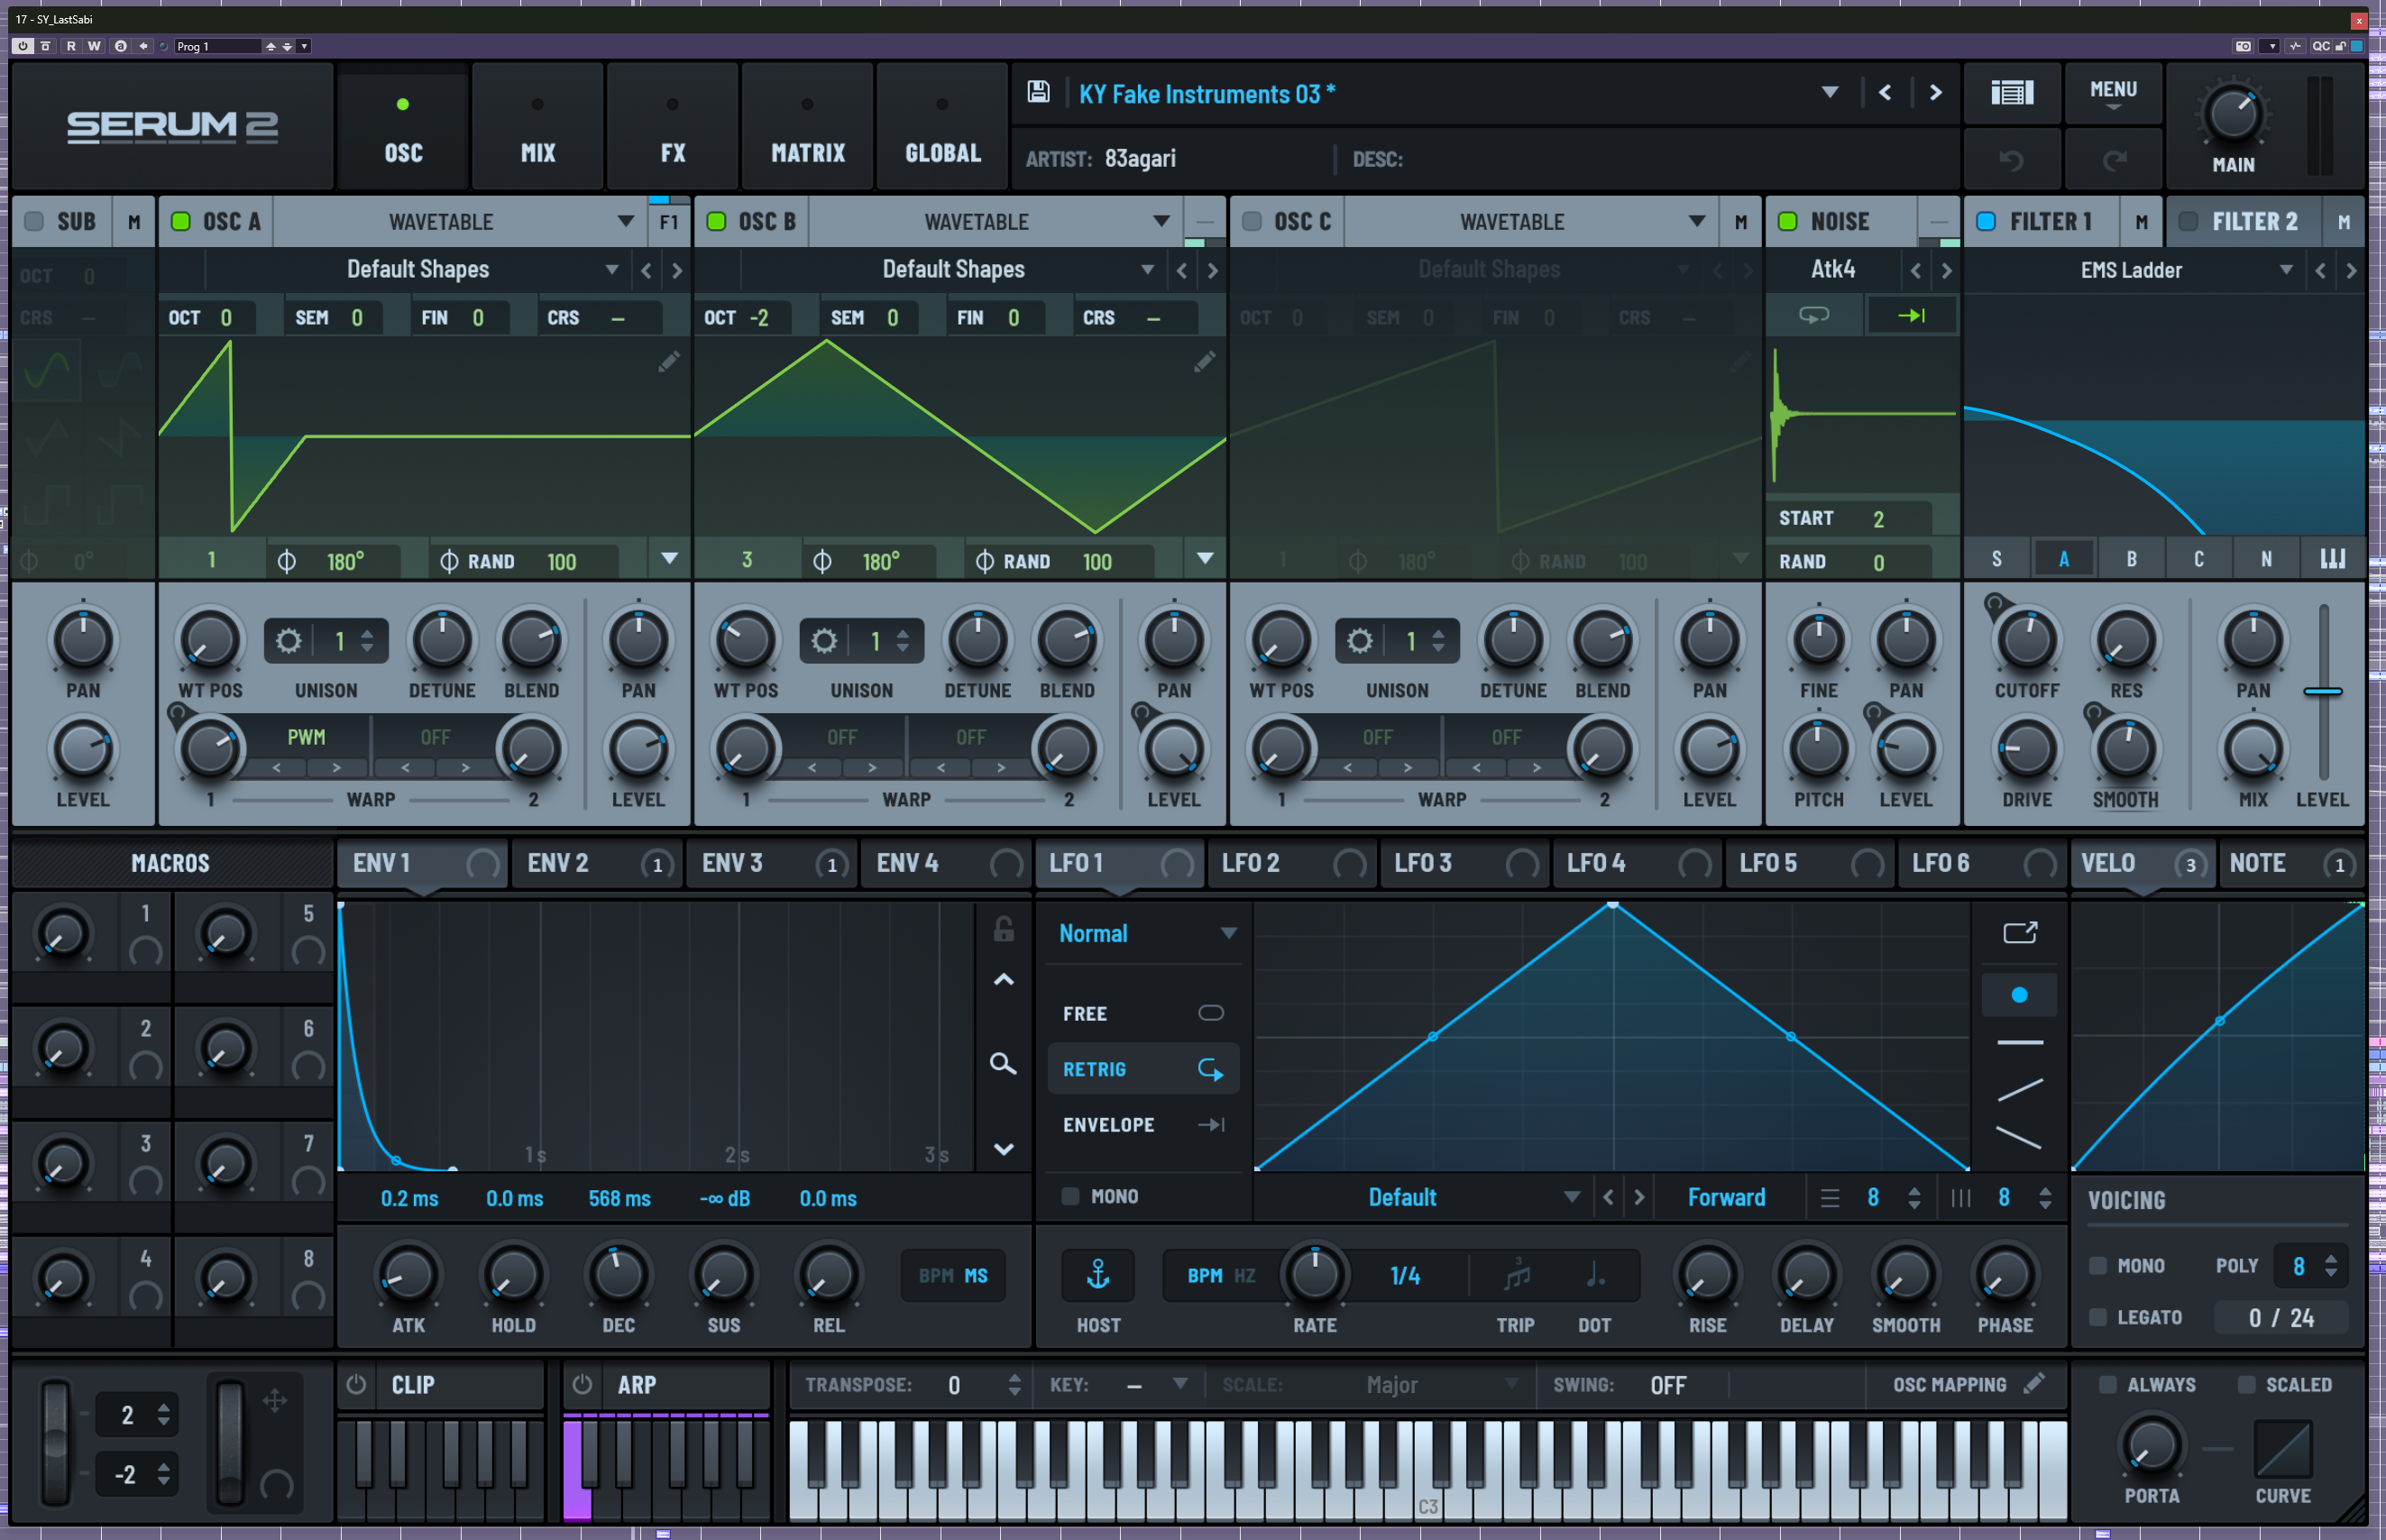Screen dimensions: 2386x1540
Task: Select the LFO 2 tab
Action: (x=1291, y=864)
